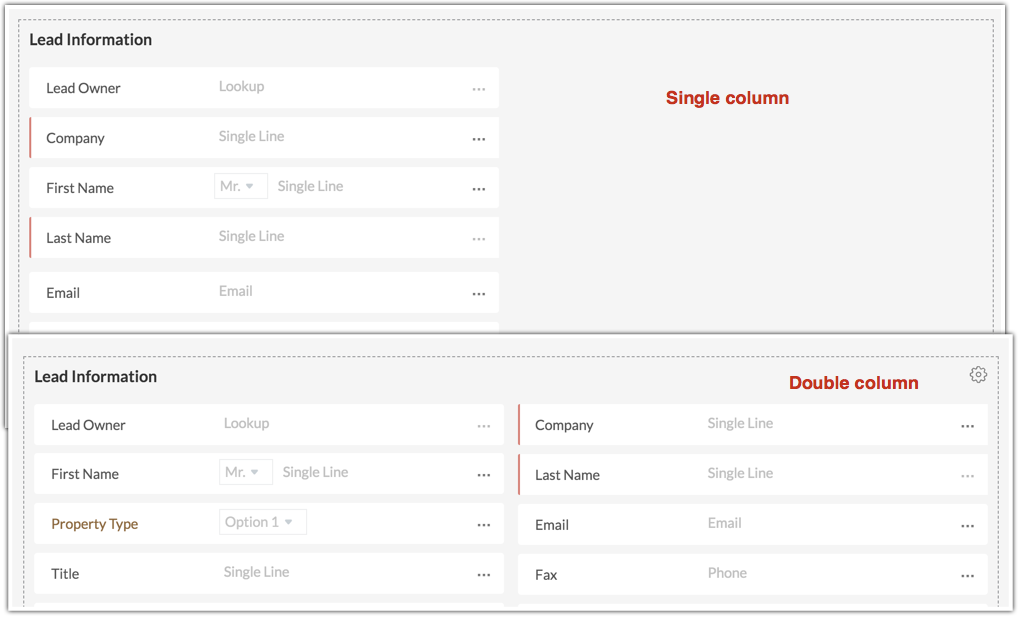Select the Email label in single column layout
The image size is (1027, 620).
63,293
